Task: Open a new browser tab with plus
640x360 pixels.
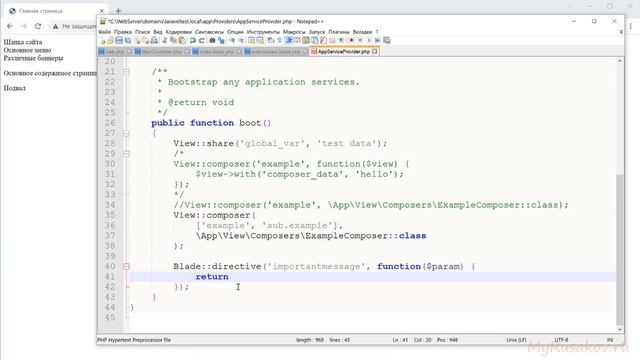Action: click(x=118, y=11)
